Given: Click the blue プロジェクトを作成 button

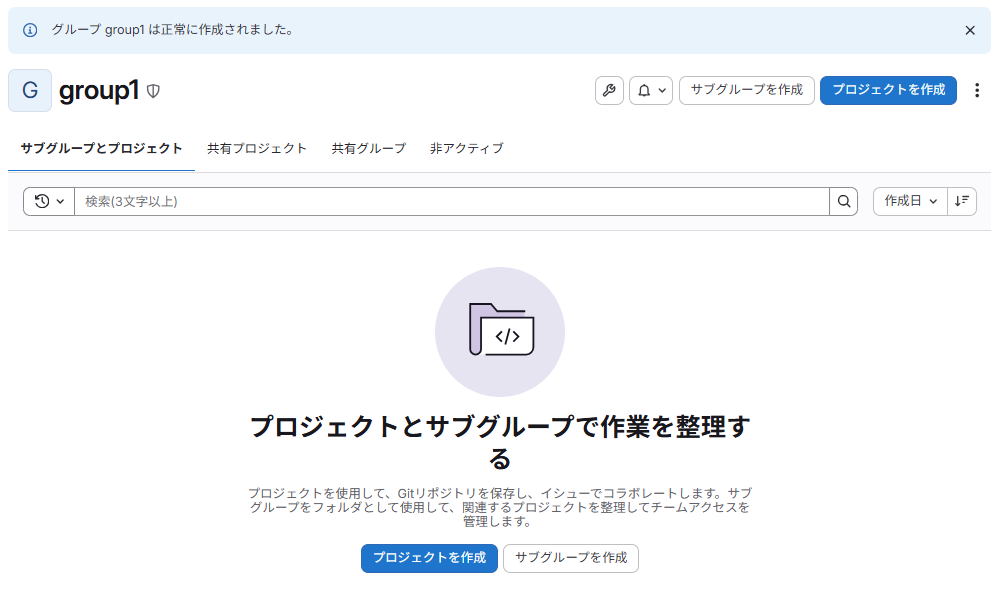Looking at the screenshot, I should coord(888,89).
